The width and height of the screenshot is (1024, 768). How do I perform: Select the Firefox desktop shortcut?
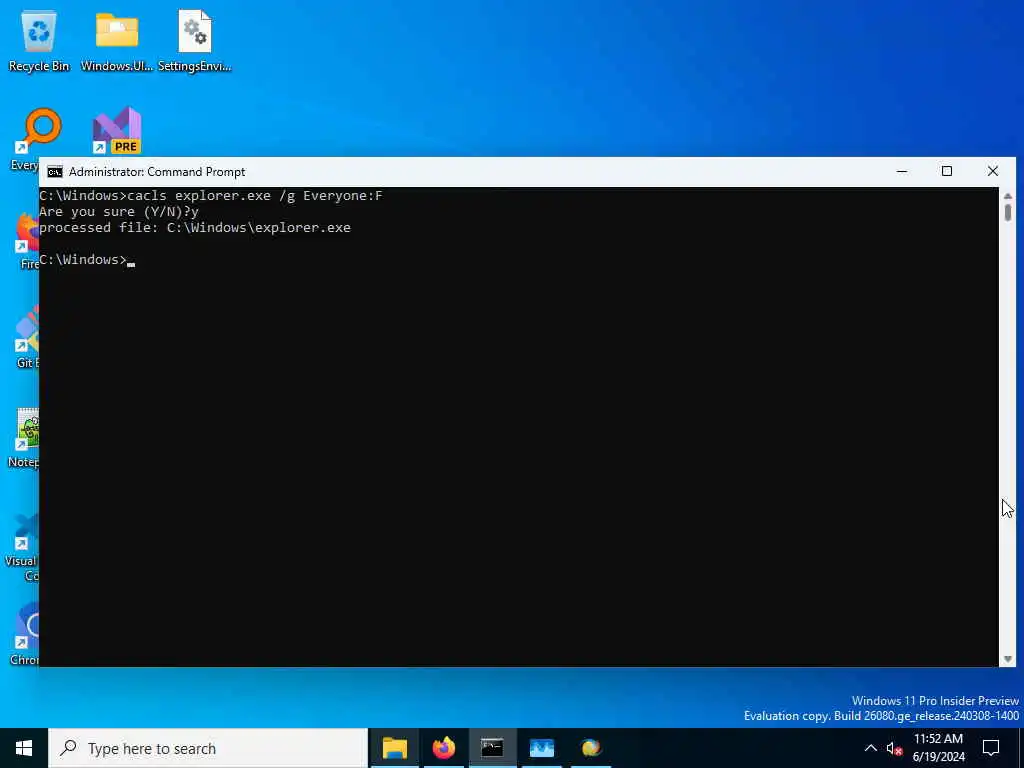[x=27, y=240]
